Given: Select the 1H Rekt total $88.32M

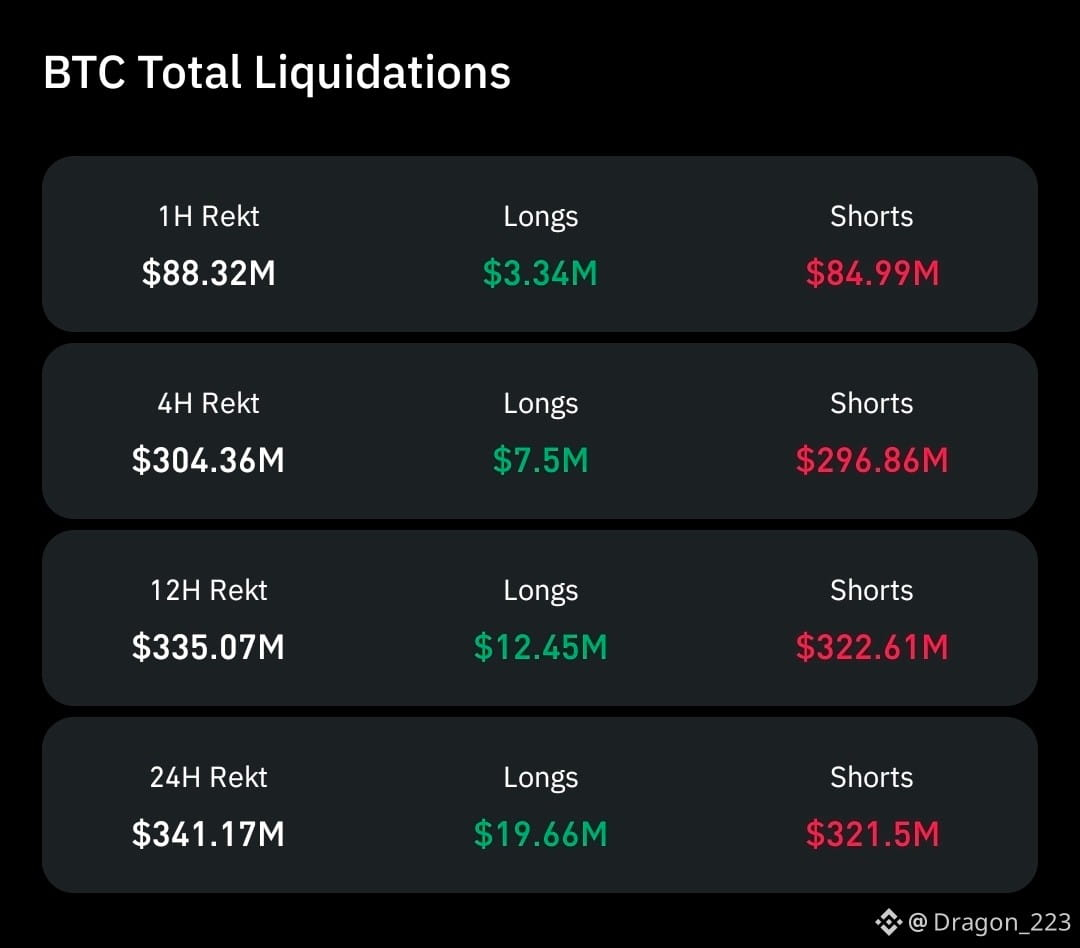Looking at the screenshot, I should [209, 273].
